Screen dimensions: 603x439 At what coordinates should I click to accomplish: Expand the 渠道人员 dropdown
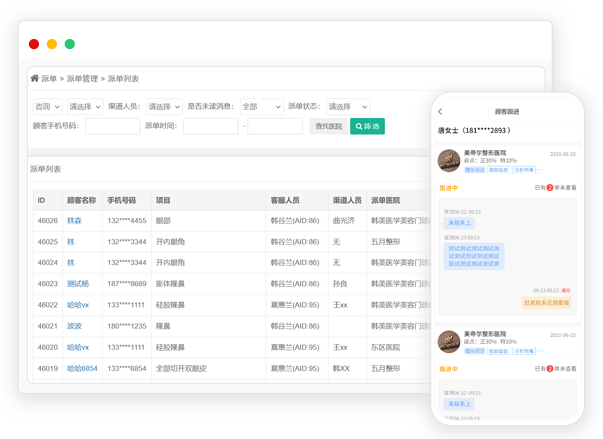pyautogui.click(x=163, y=106)
